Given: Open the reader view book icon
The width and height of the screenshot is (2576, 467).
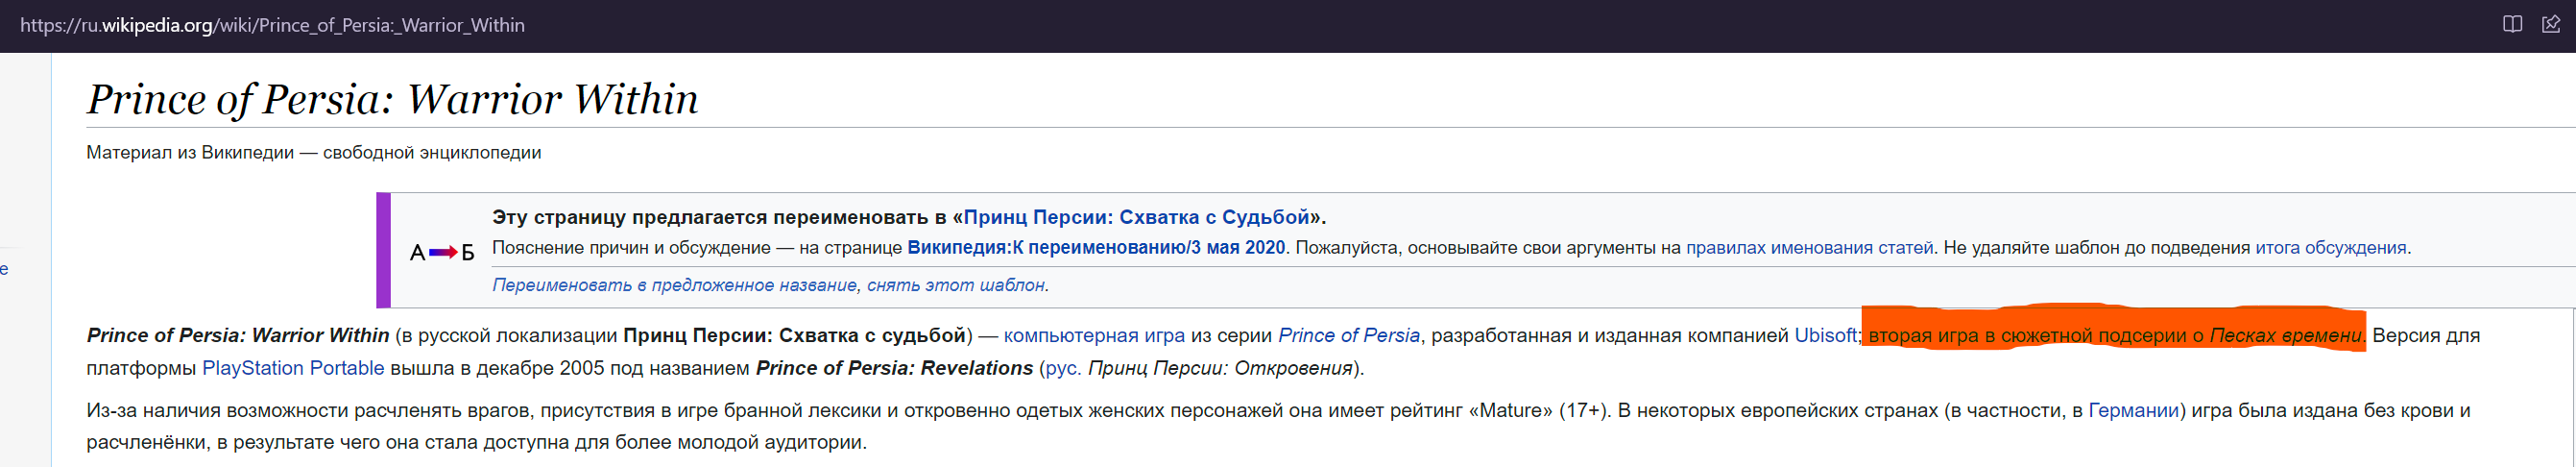Looking at the screenshot, I should (x=2511, y=24).
